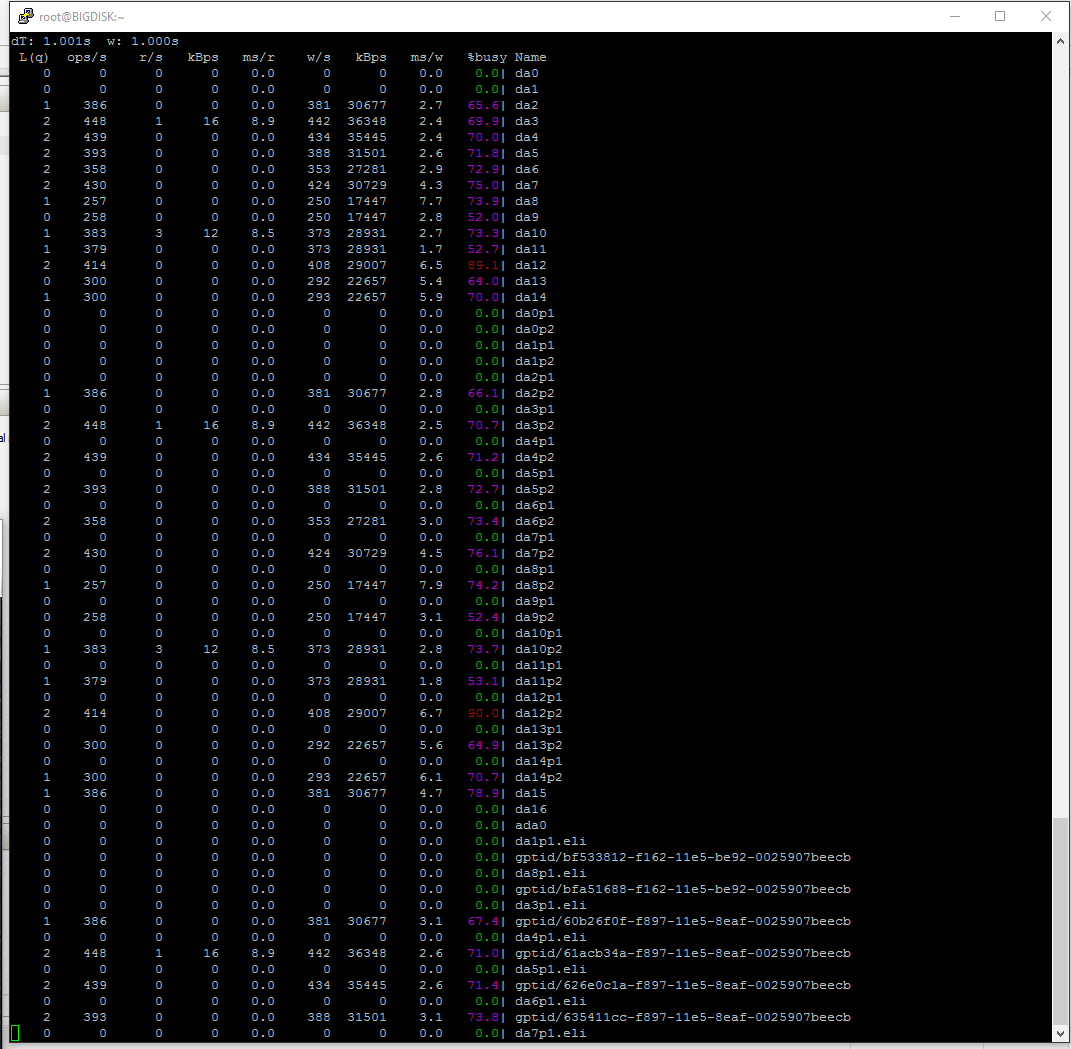Click the Name column header
Image resolution: width=1071 pixels, height=1049 pixels.
[531, 57]
